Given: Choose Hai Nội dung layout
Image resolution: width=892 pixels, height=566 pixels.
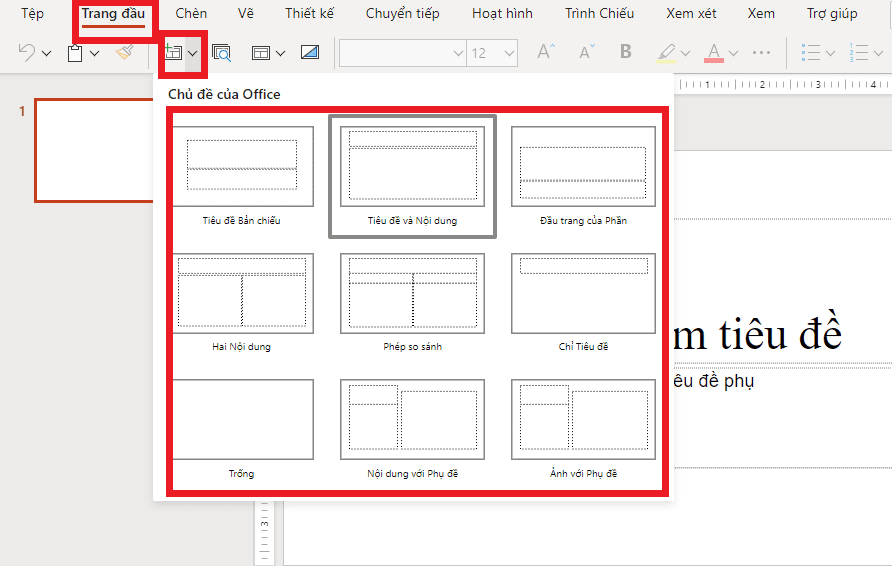Looking at the screenshot, I should [x=242, y=303].
